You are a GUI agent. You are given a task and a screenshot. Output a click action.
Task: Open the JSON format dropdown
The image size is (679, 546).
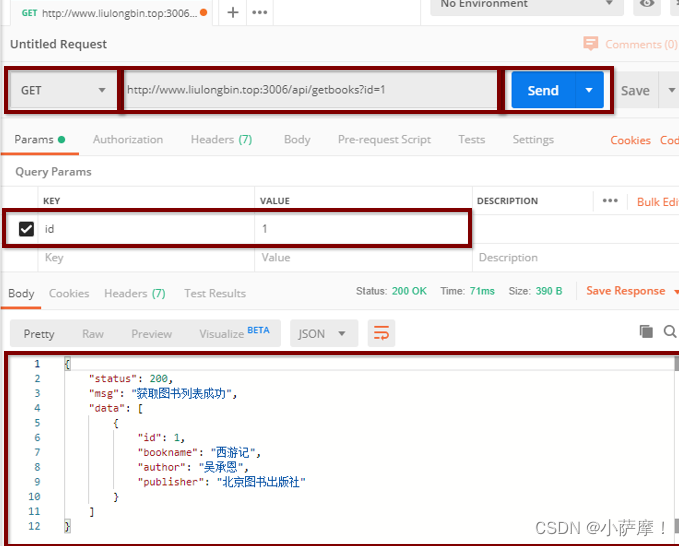coord(324,333)
